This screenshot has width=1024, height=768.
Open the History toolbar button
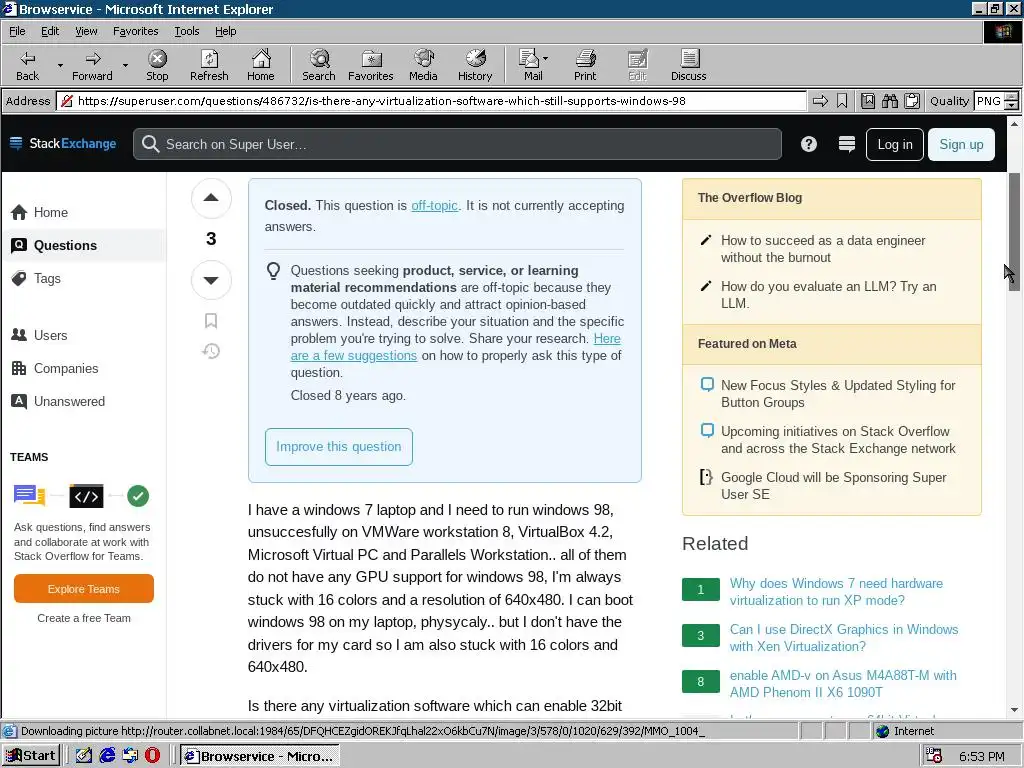475,65
